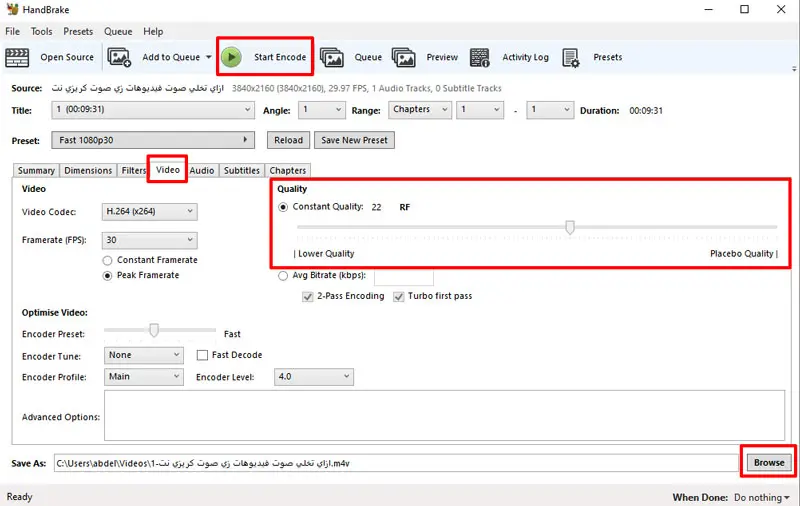Screen dimensions: 800x506
Task: Open the Presets menu
Action: (78, 32)
